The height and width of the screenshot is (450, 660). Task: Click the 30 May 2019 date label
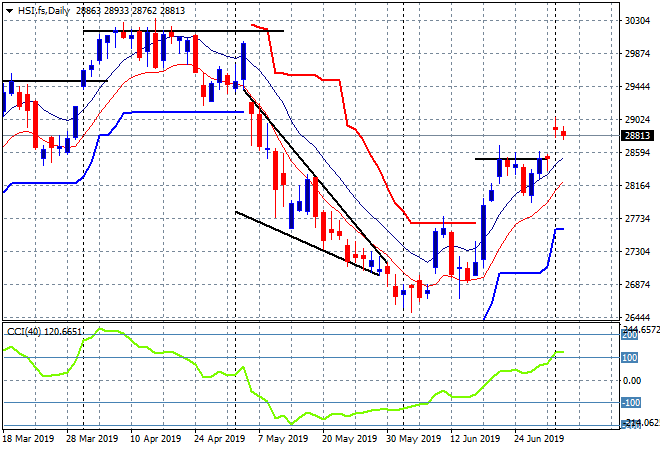point(413,439)
